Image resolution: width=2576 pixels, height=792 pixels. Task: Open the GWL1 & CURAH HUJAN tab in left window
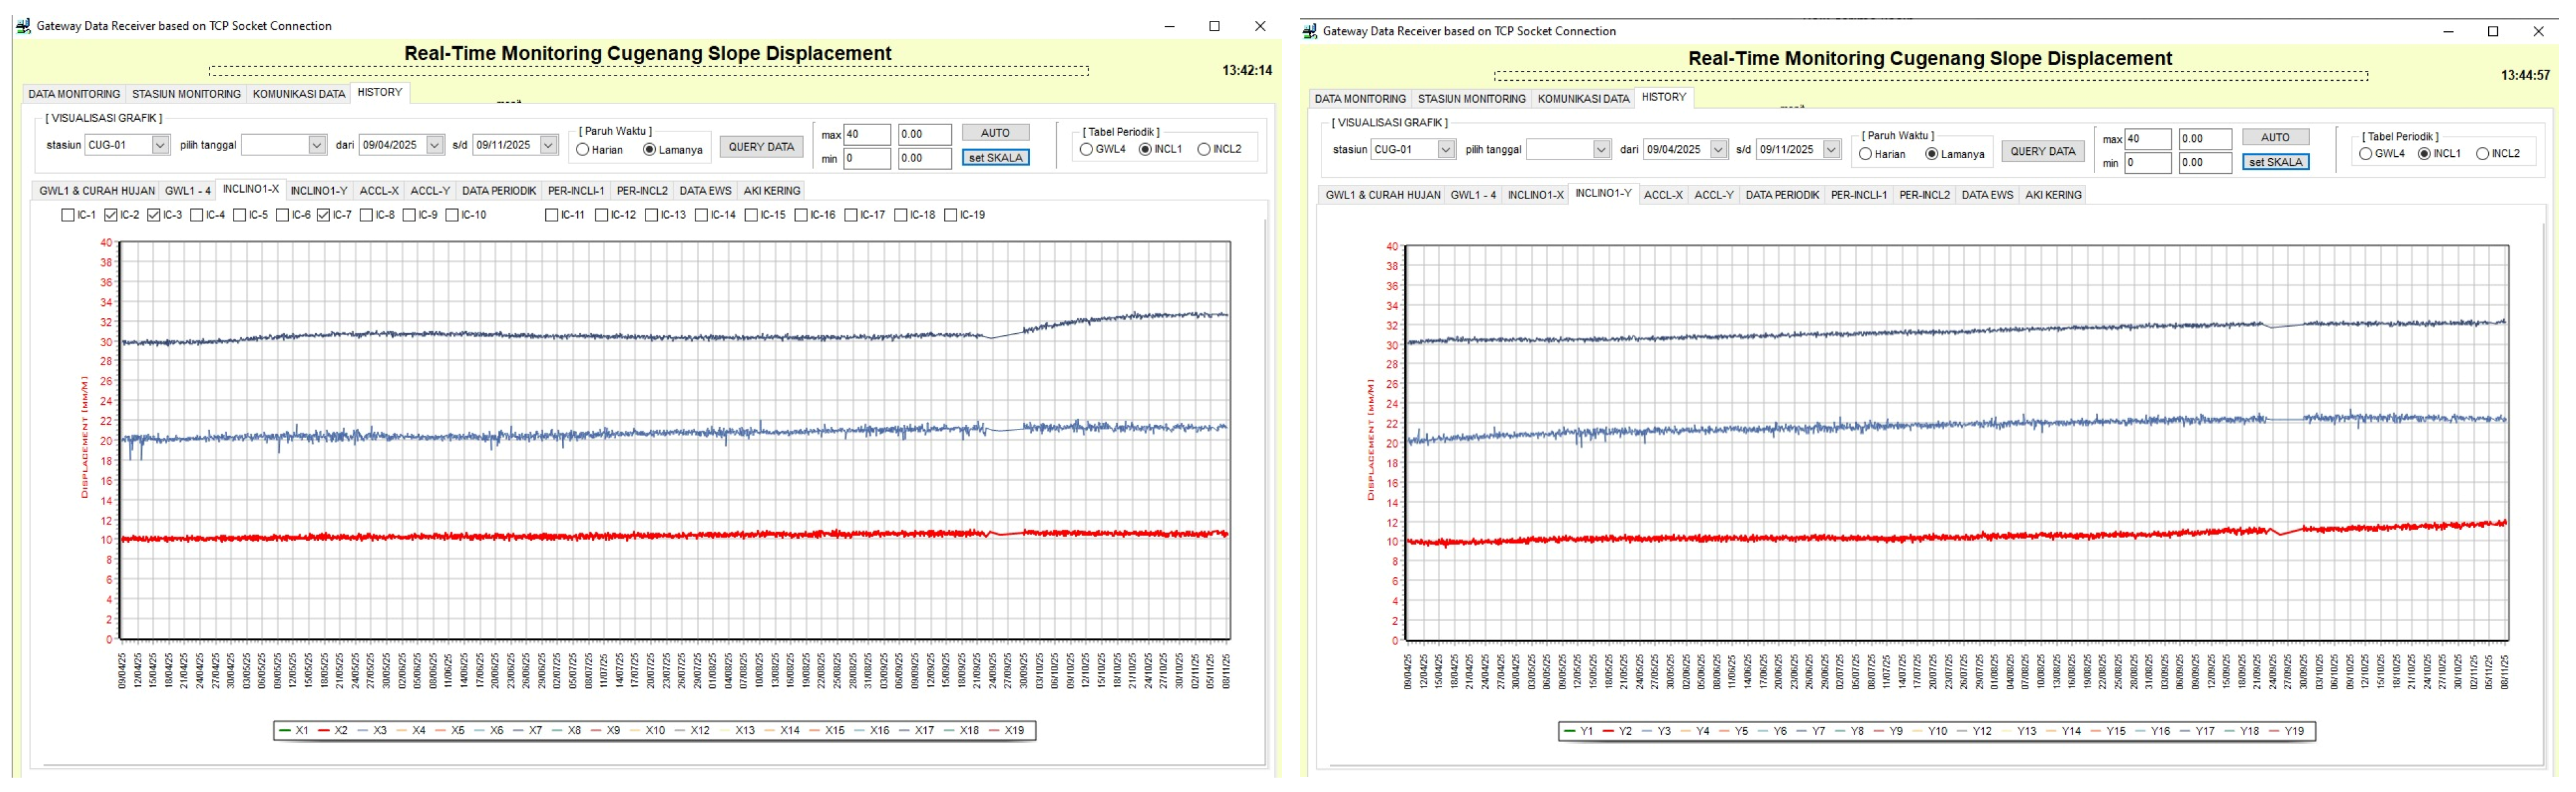coord(97,191)
